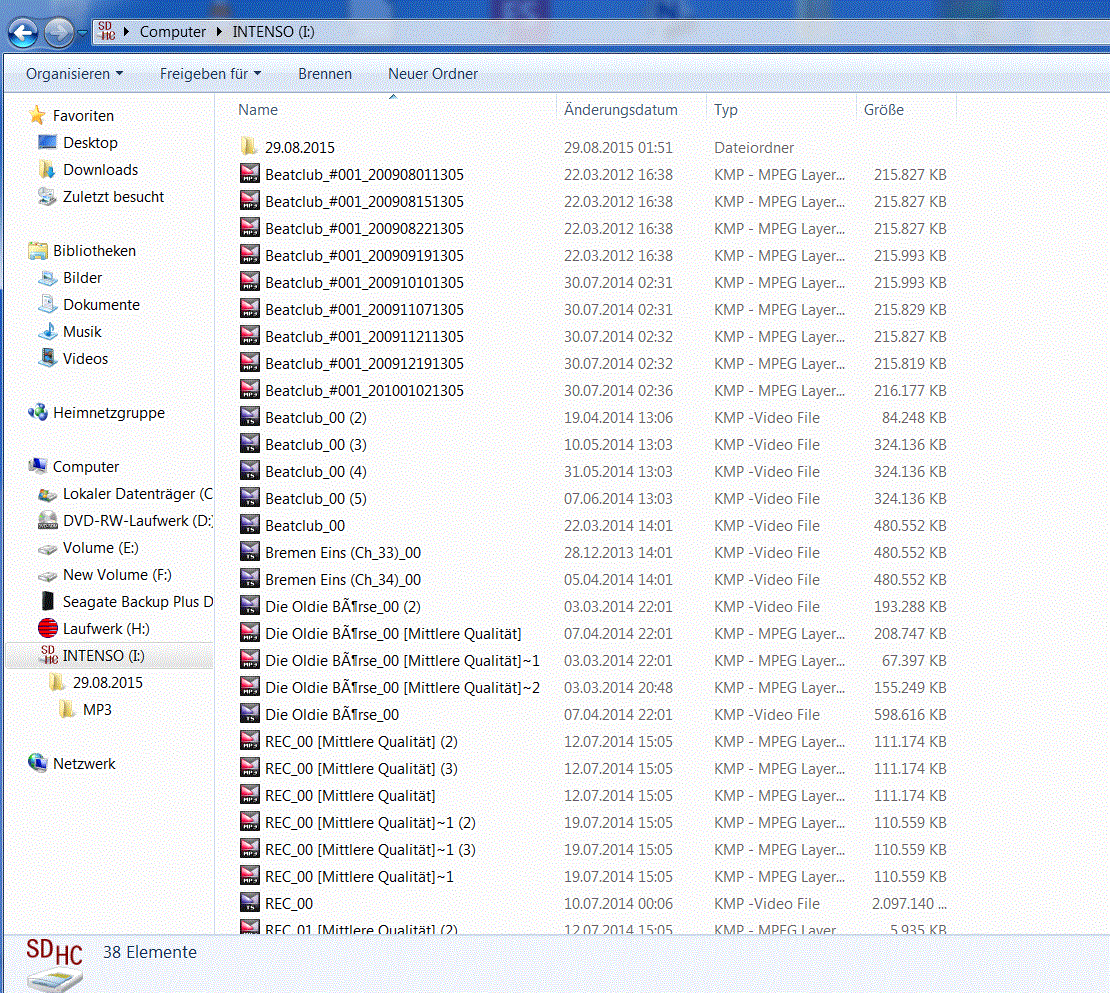
Task: Click the 598.616 KB size cell
Action: point(910,715)
